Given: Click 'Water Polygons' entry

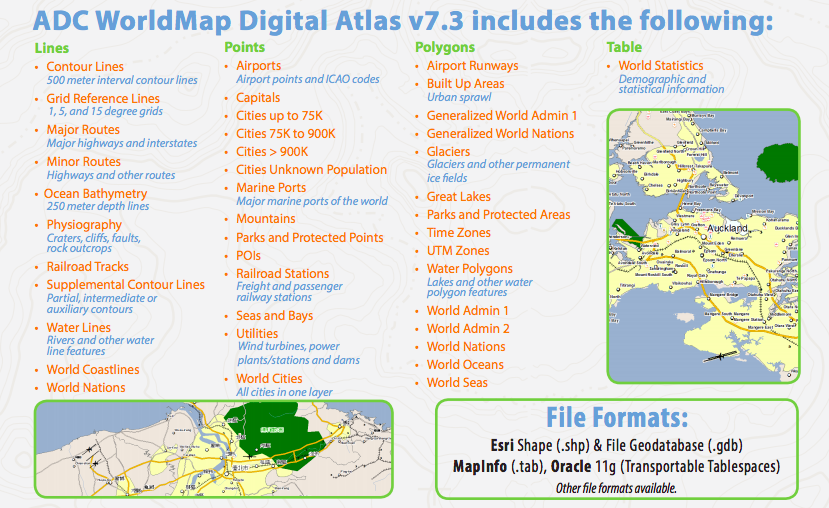Looking at the screenshot, I should 469,269.
